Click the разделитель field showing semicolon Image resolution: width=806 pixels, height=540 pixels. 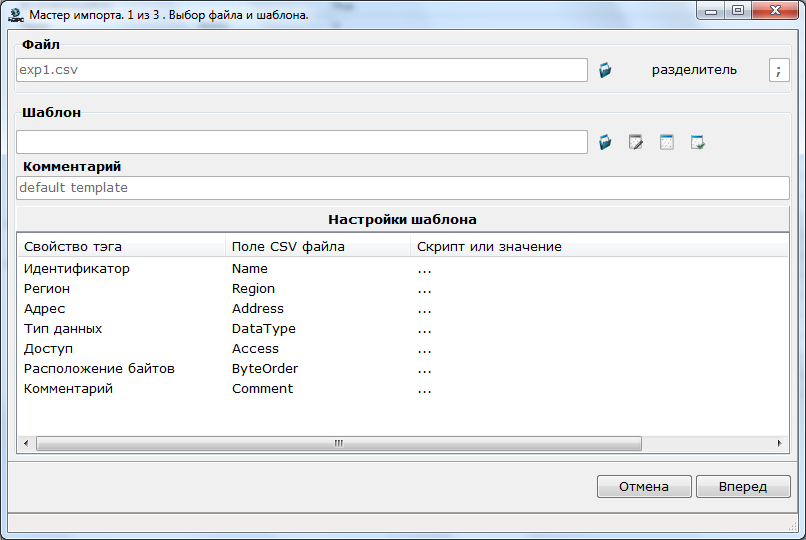click(x=779, y=70)
